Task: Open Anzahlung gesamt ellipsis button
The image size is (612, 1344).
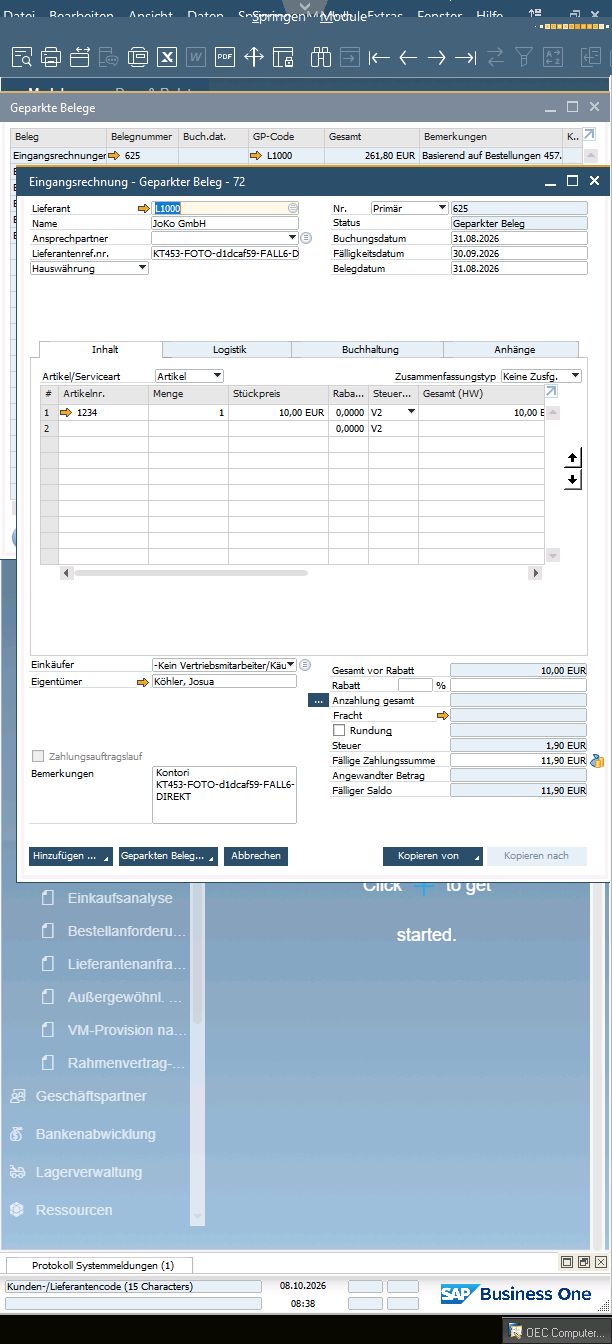Action: point(318,701)
